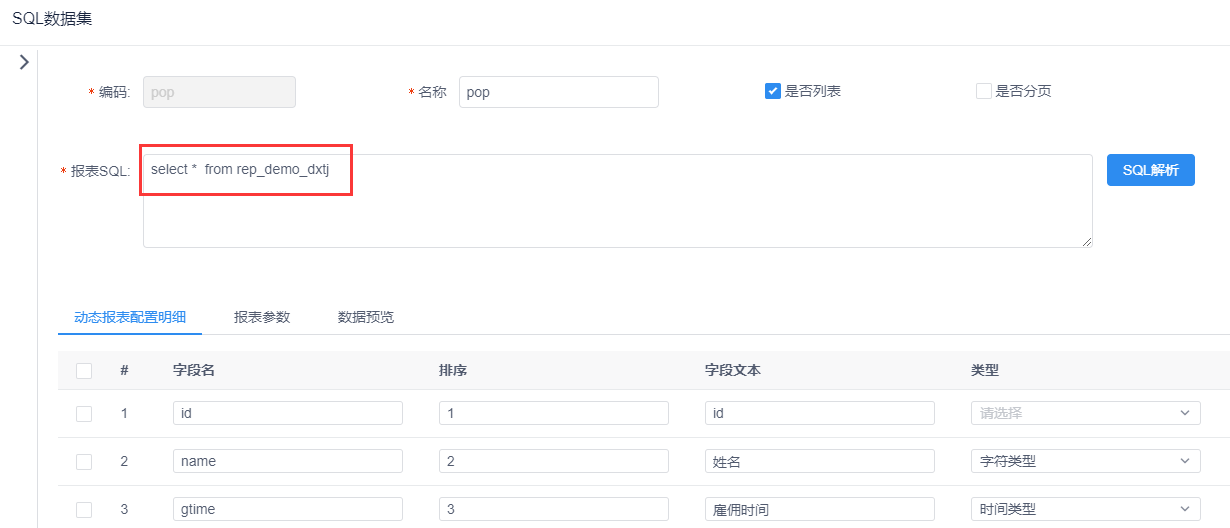Enable the 是否分页 checkbox
1230x528 pixels.
tap(983, 91)
